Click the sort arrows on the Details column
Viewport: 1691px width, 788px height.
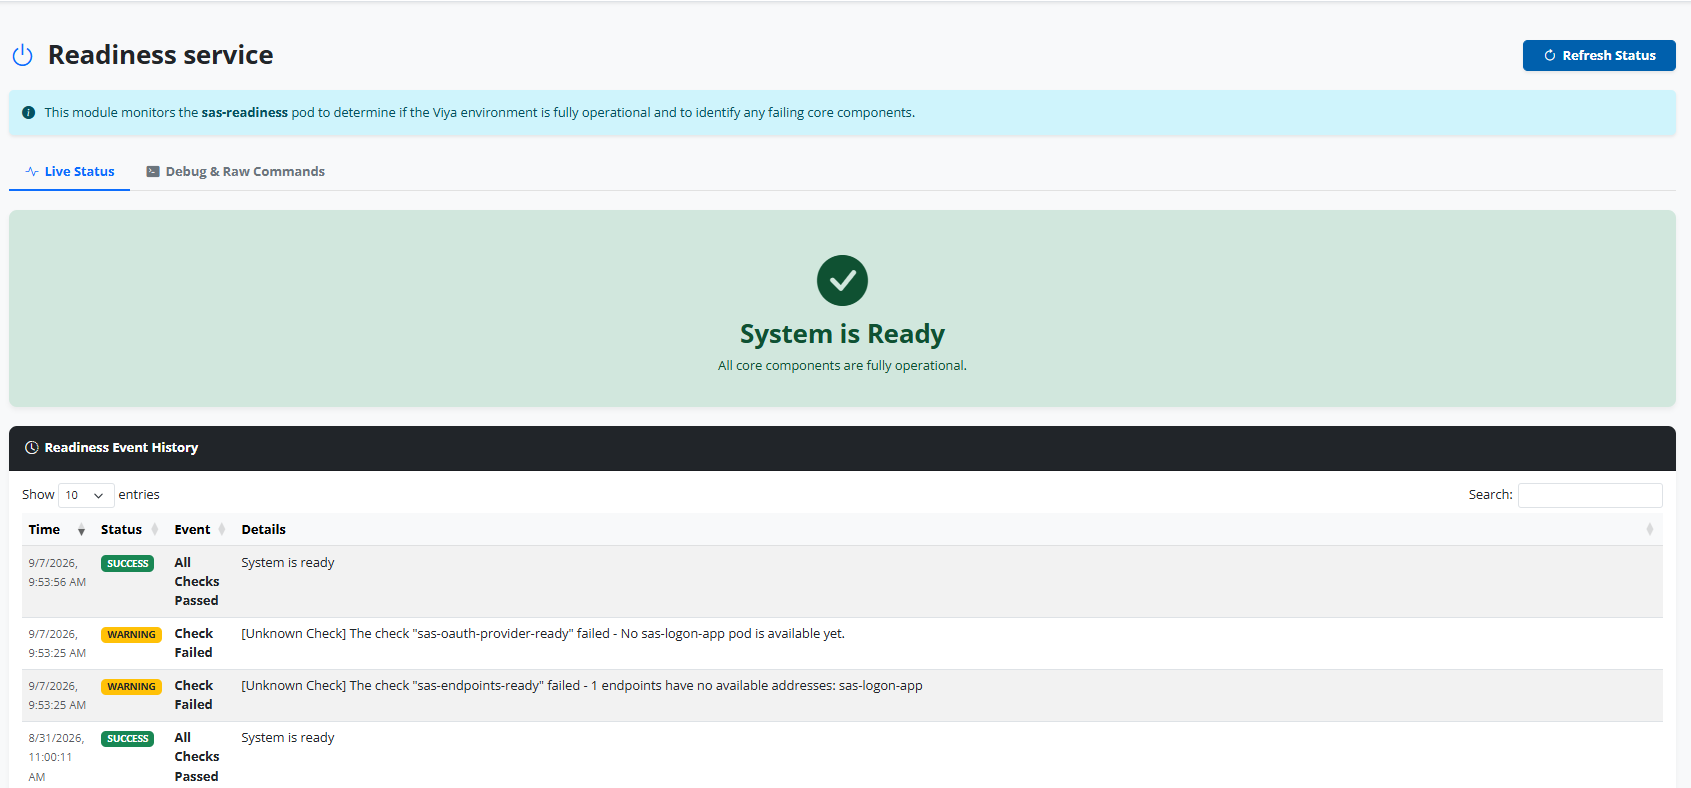(1649, 530)
